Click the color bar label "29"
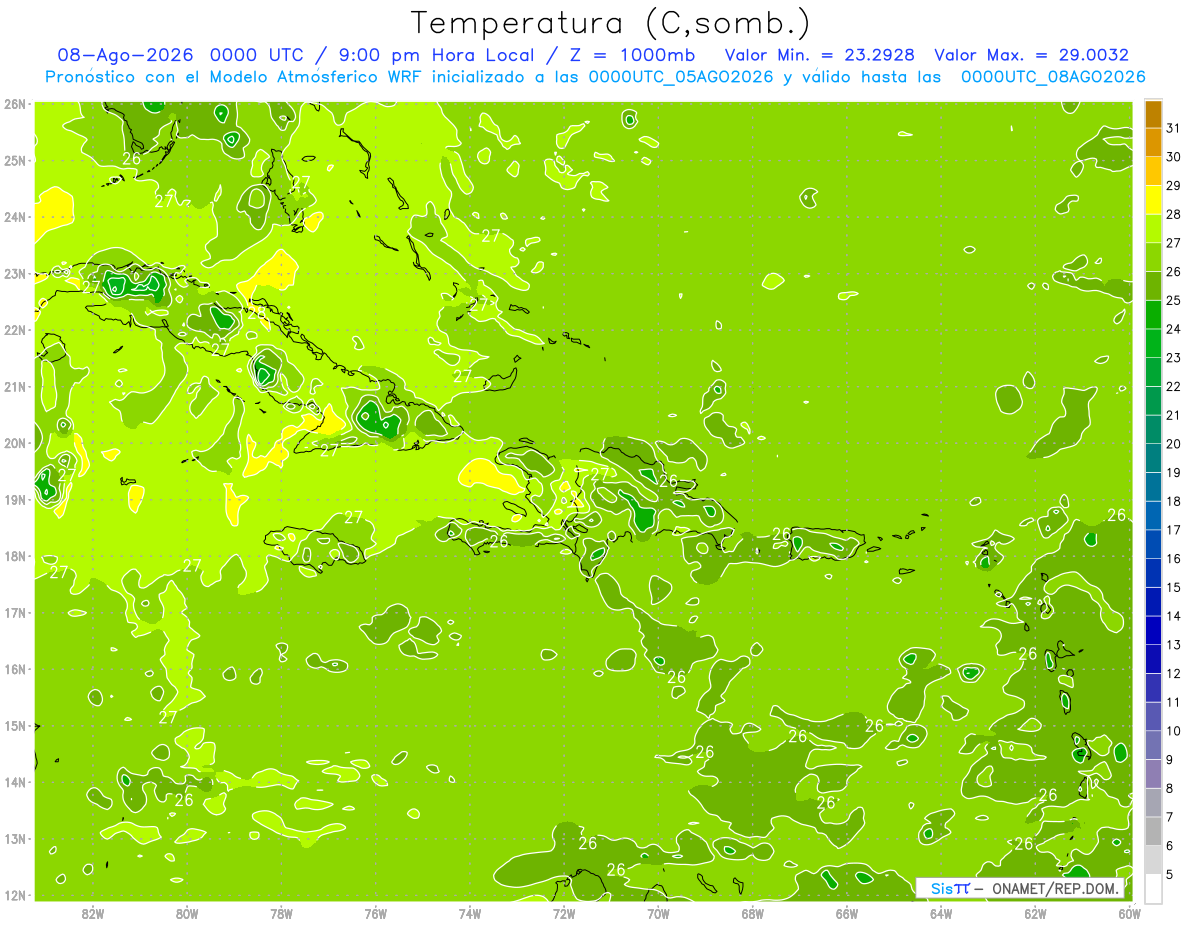The width and height of the screenshot is (1200, 927). [x=1173, y=186]
